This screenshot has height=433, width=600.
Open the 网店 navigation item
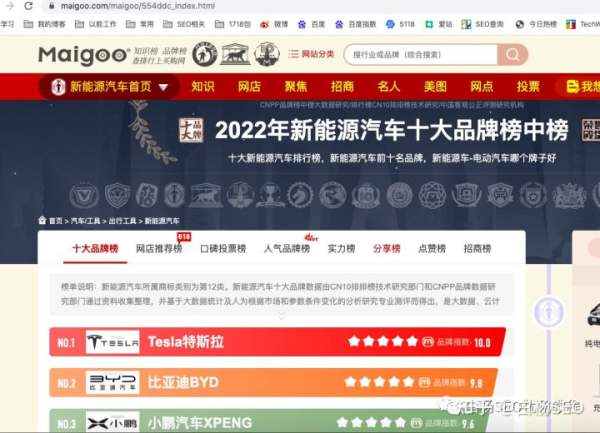tap(249, 87)
